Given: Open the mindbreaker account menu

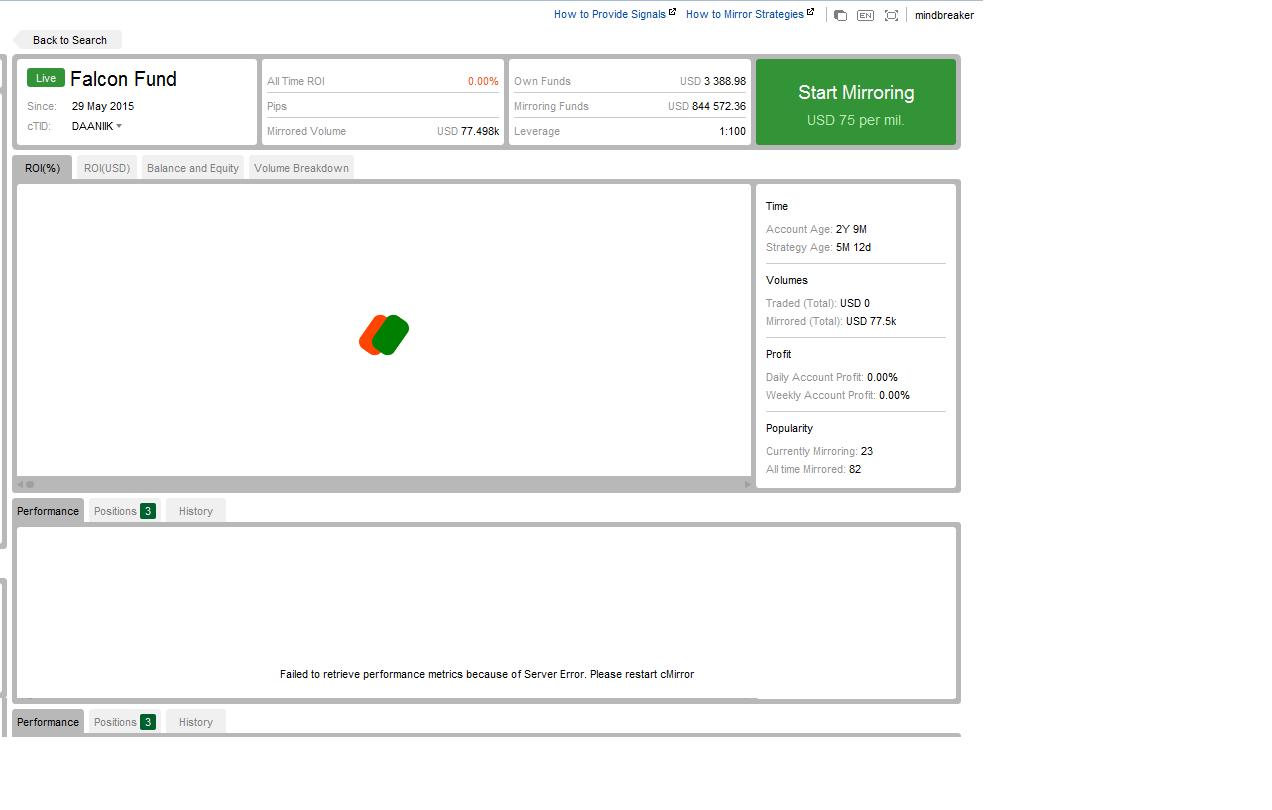Looking at the screenshot, I should (944, 15).
